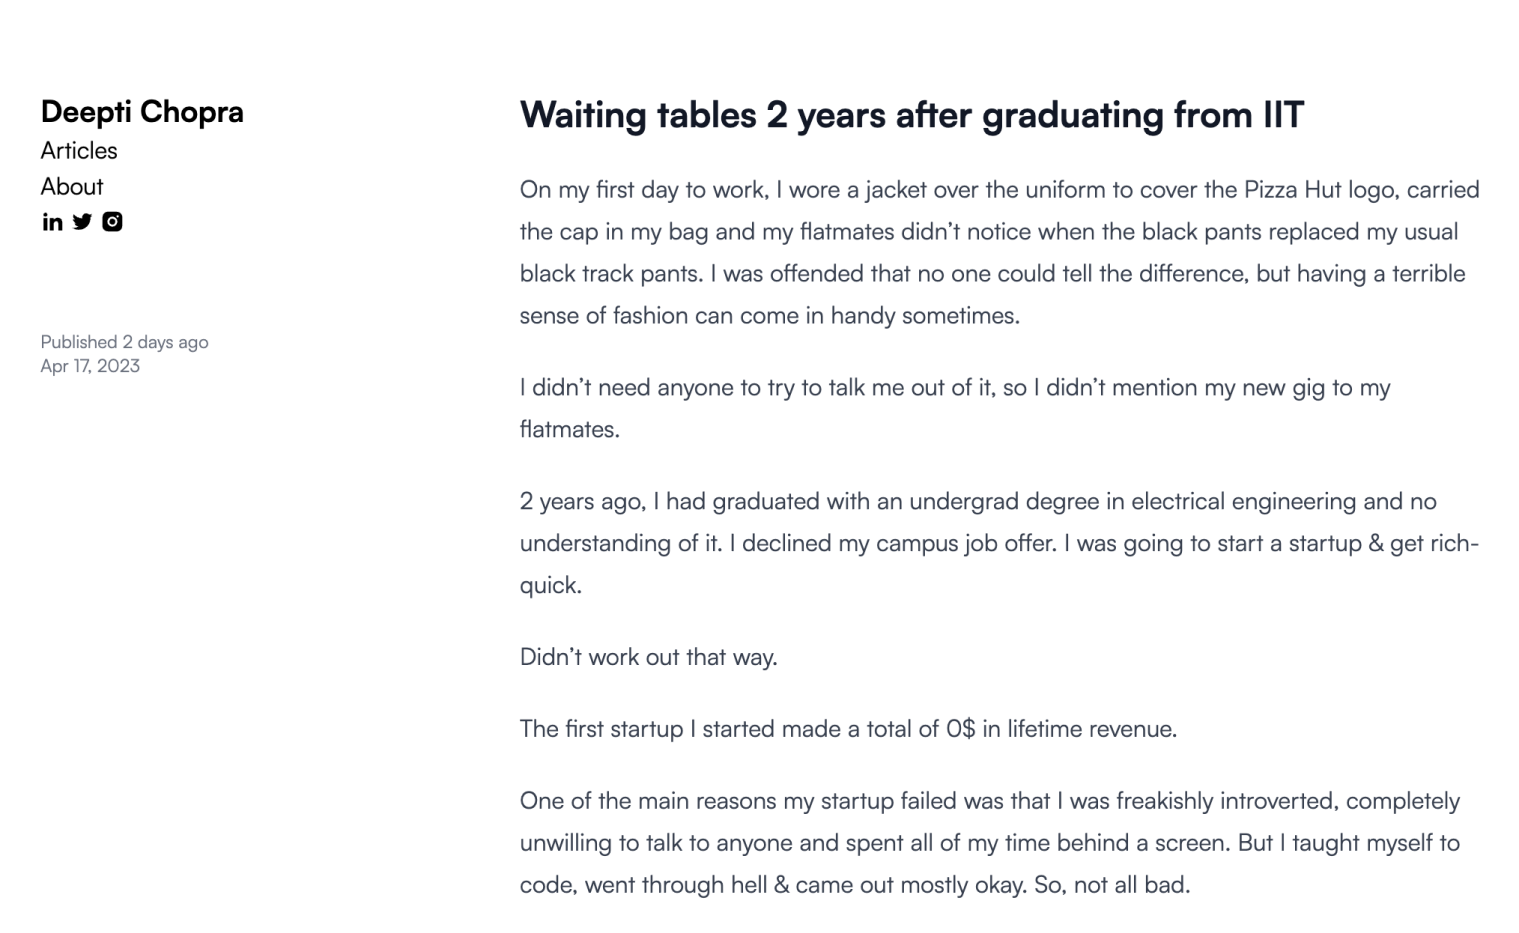1519x933 pixels.
Task: Open the LinkedIn profile icon
Action: pyautogui.click(x=52, y=222)
